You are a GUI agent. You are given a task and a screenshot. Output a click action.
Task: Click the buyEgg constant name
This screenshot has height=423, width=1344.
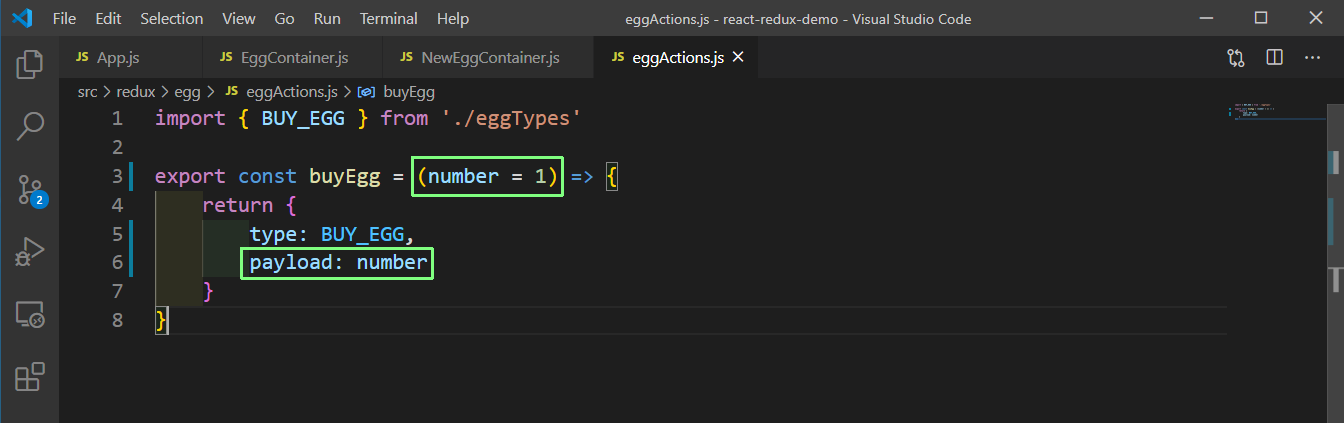345,176
